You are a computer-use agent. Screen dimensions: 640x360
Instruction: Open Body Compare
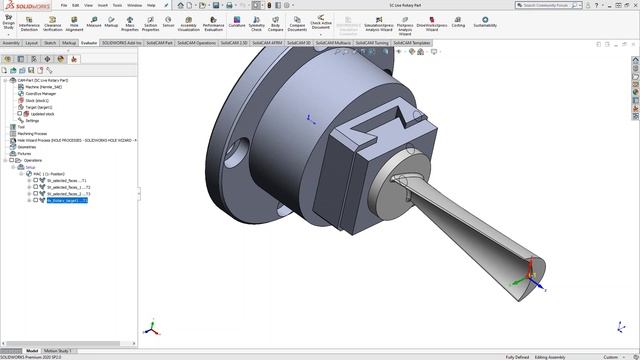coord(276,24)
